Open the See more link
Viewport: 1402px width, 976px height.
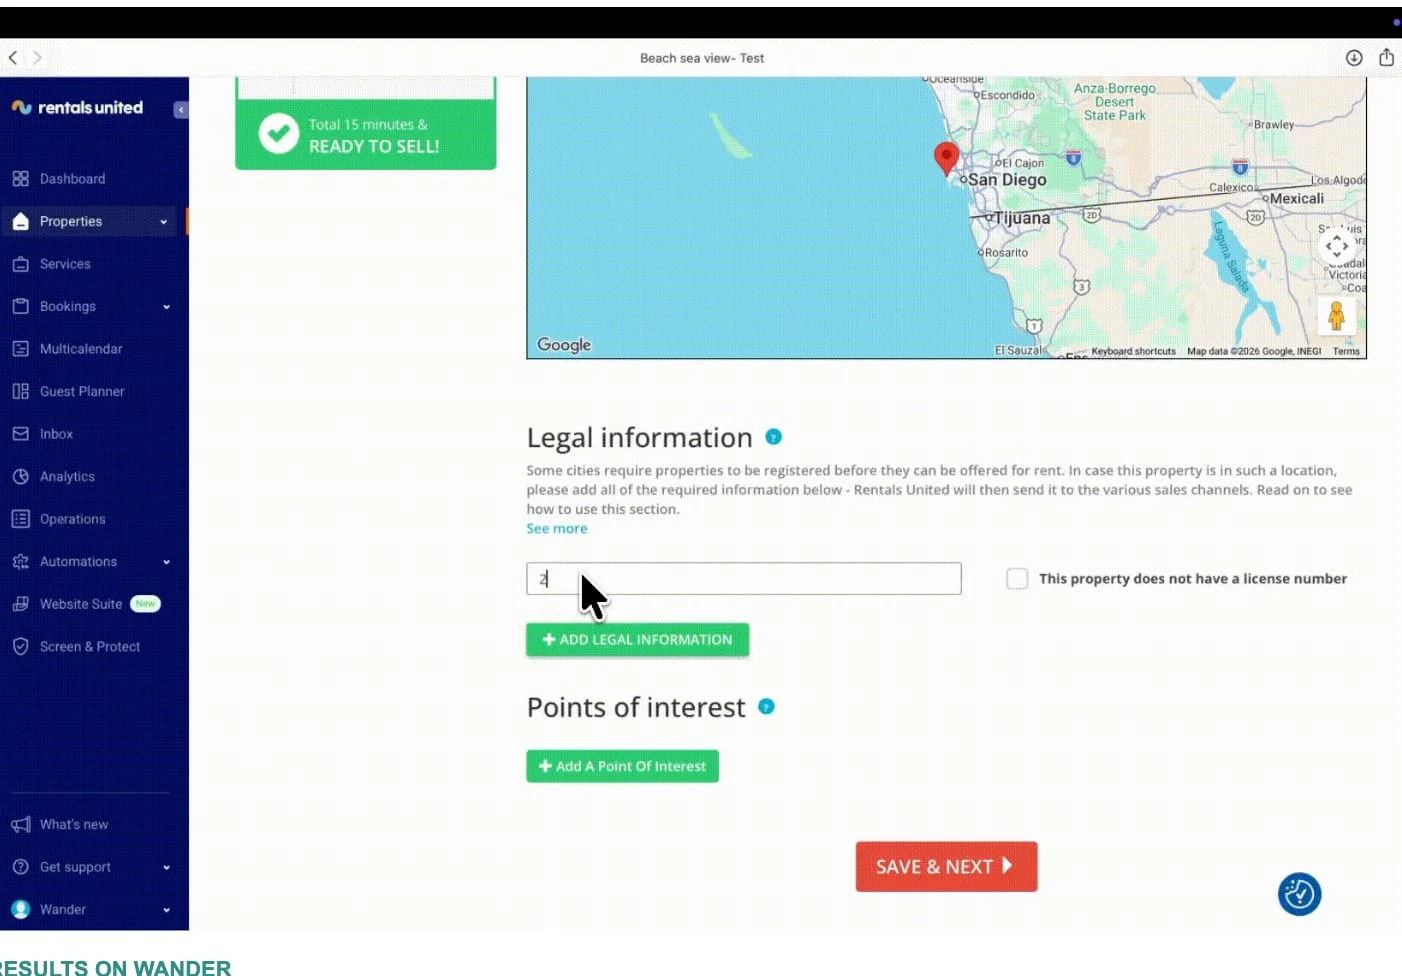click(x=557, y=529)
